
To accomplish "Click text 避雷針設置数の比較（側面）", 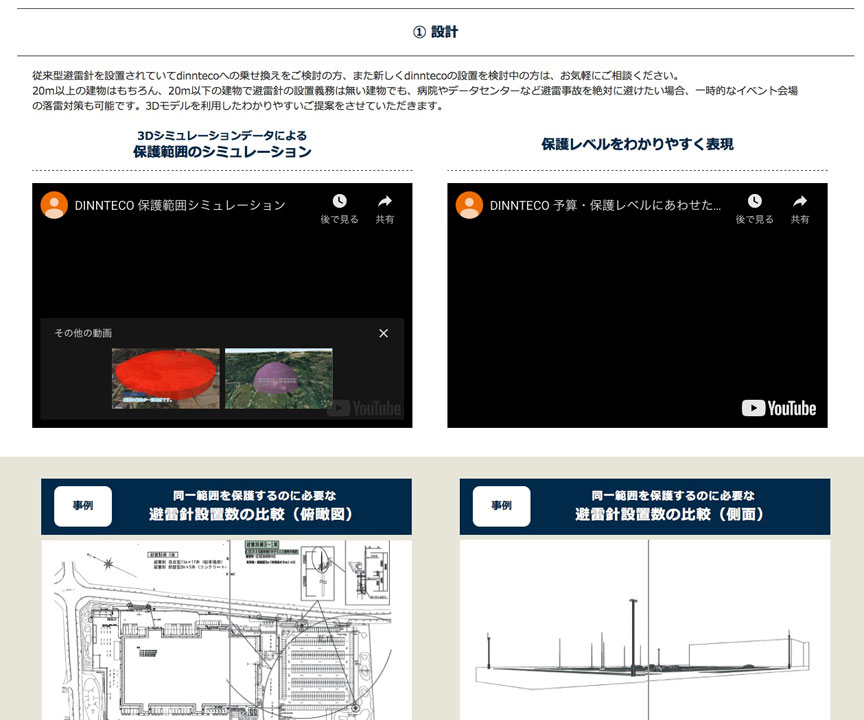I will pos(673,514).
